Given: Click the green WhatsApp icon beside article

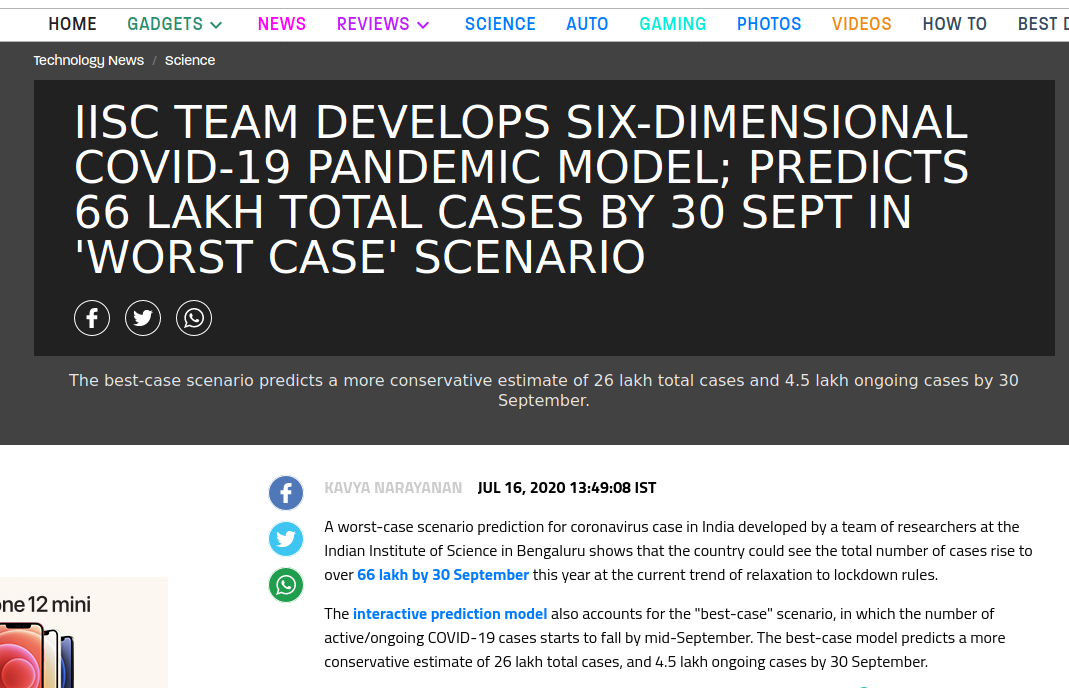Looking at the screenshot, I should click(x=286, y=585).
